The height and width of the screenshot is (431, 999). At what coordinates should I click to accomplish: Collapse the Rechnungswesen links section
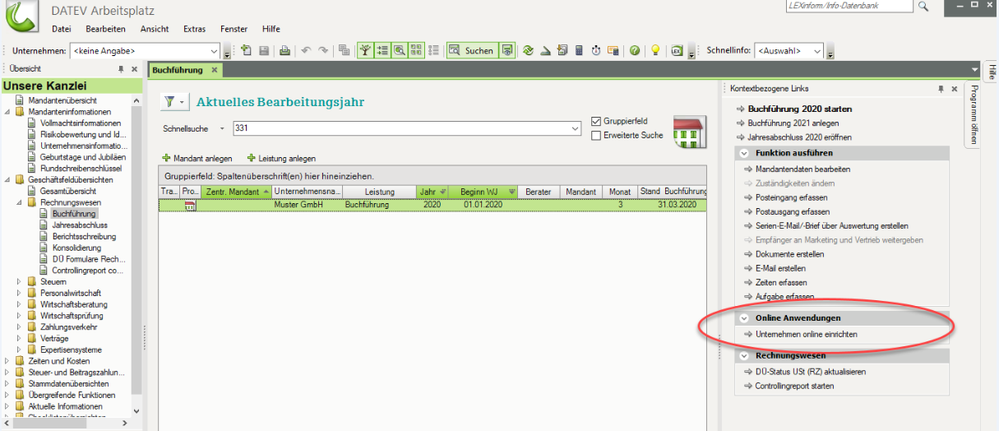tap(744, 356)
